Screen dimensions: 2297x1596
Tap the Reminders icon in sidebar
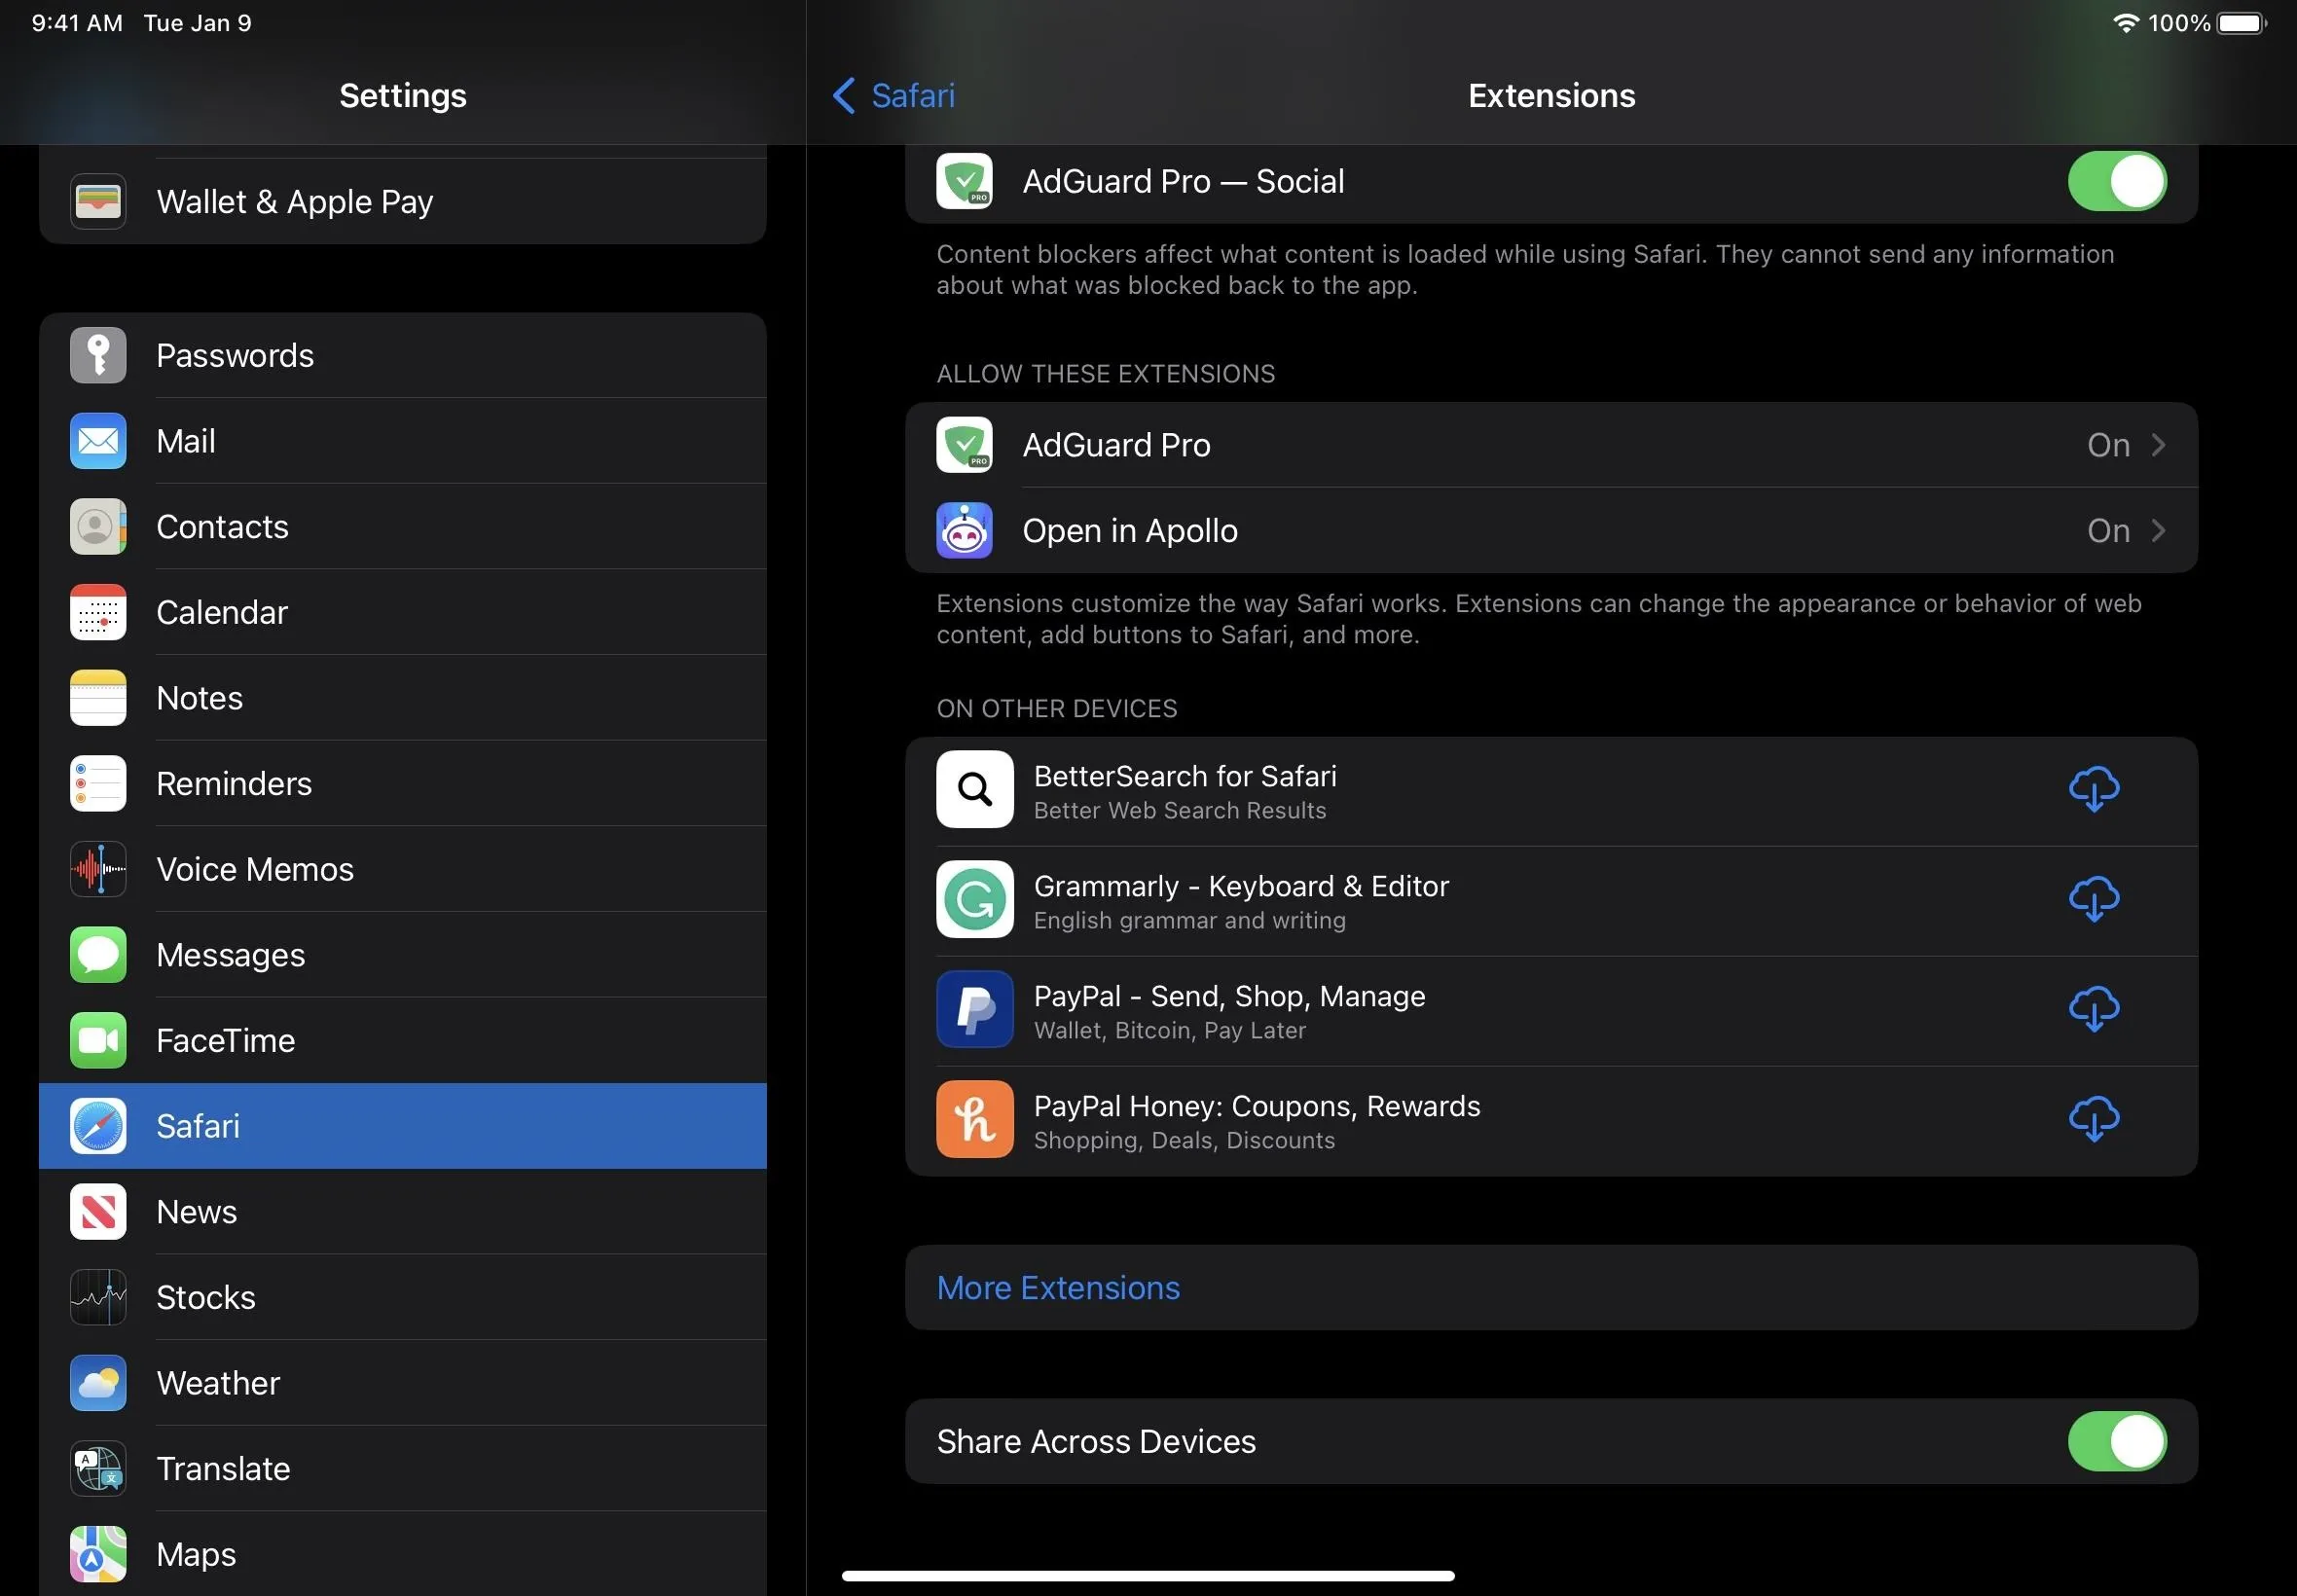tap(98, 784)
